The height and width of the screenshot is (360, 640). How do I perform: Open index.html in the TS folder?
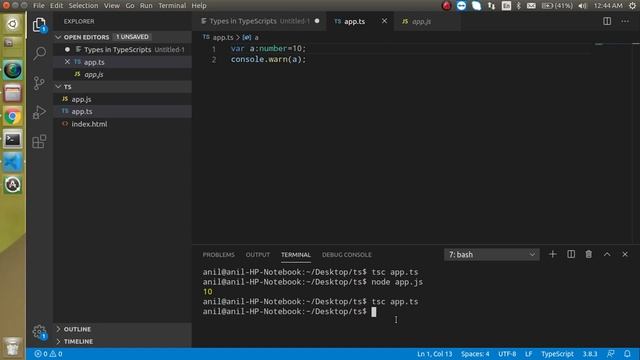click(122, 124)
